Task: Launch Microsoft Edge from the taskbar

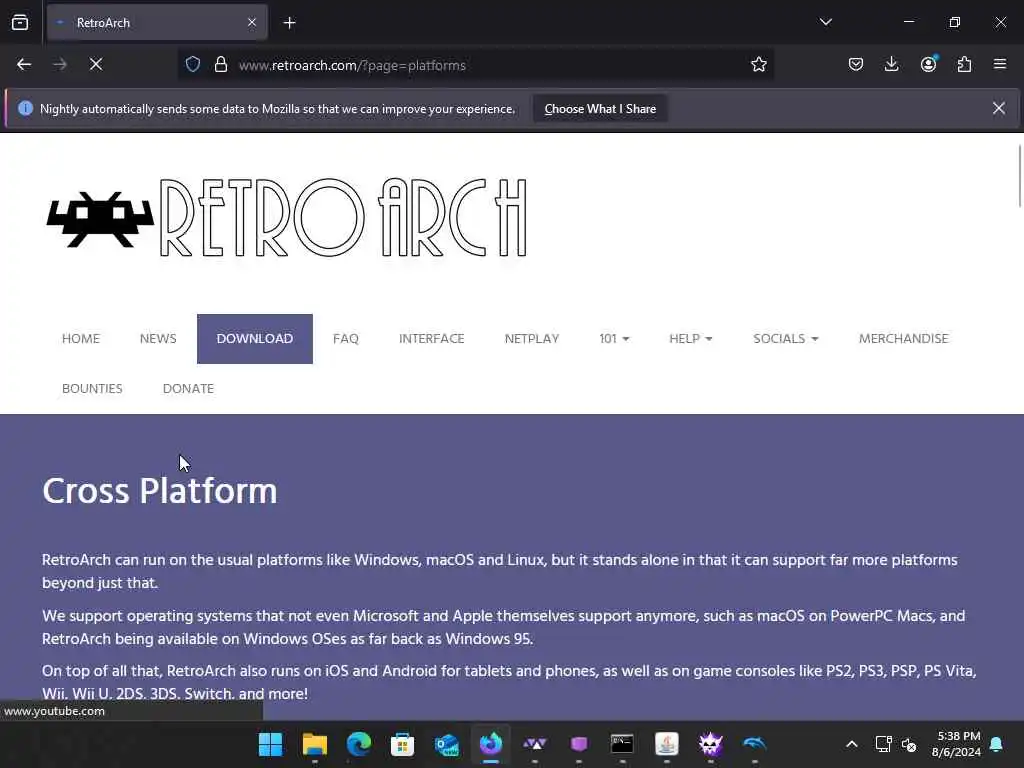Action: [x=359, y=744]
